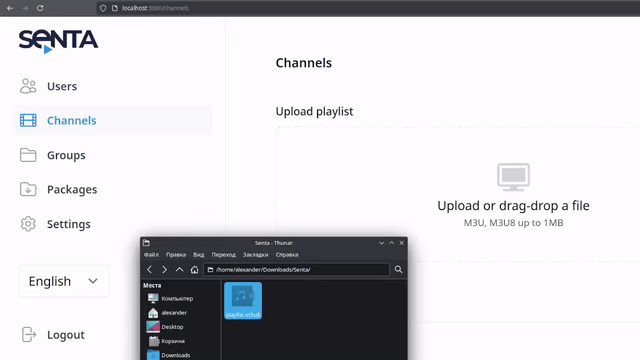This screenshot has height=360, width=640.
Task: Reload the page with browser refresh
Action: coord(40,8)
